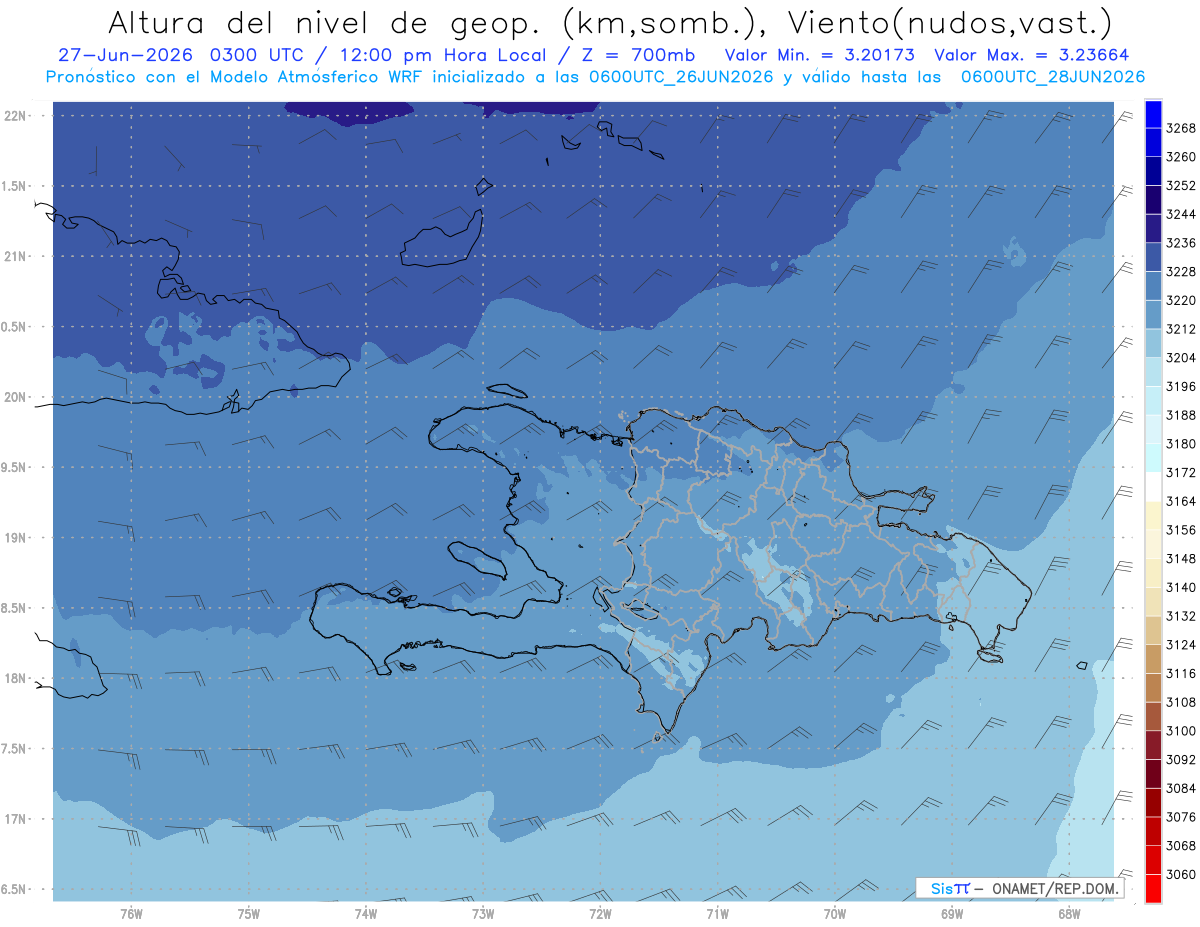This screenshot has width=1200, height=927.
Task: Click the bright blue swatch above 3268
Action: [1152, 114]
